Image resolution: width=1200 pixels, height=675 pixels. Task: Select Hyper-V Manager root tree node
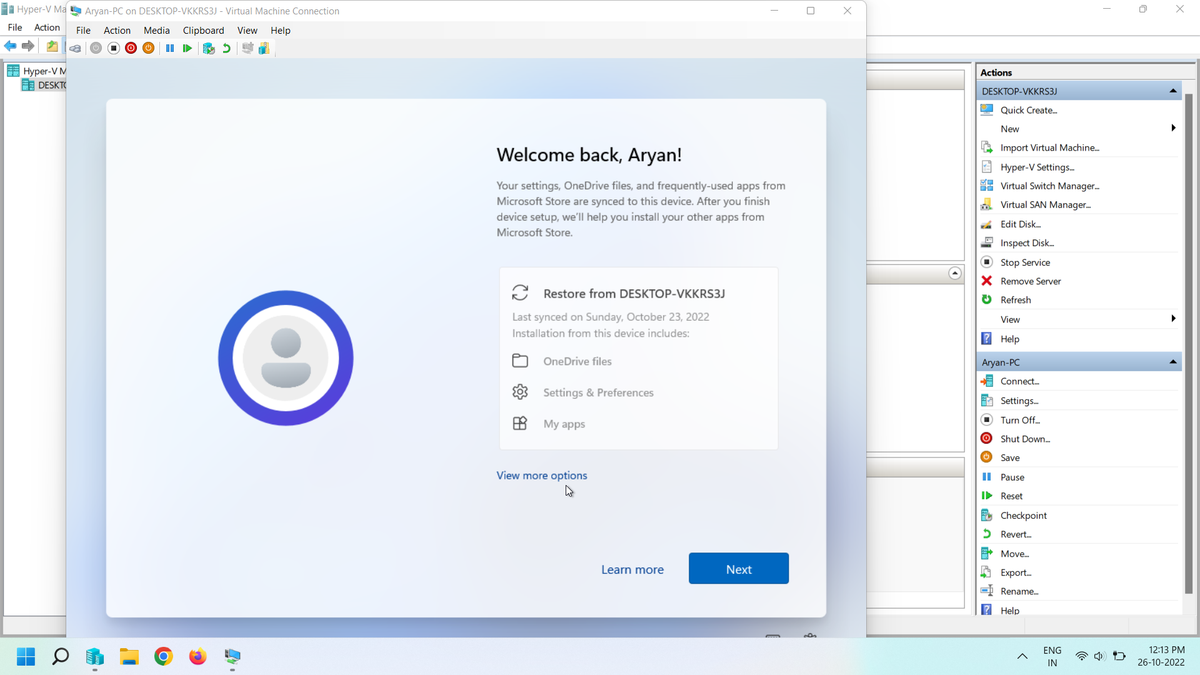pyautogui.click(x=36, y=71)
